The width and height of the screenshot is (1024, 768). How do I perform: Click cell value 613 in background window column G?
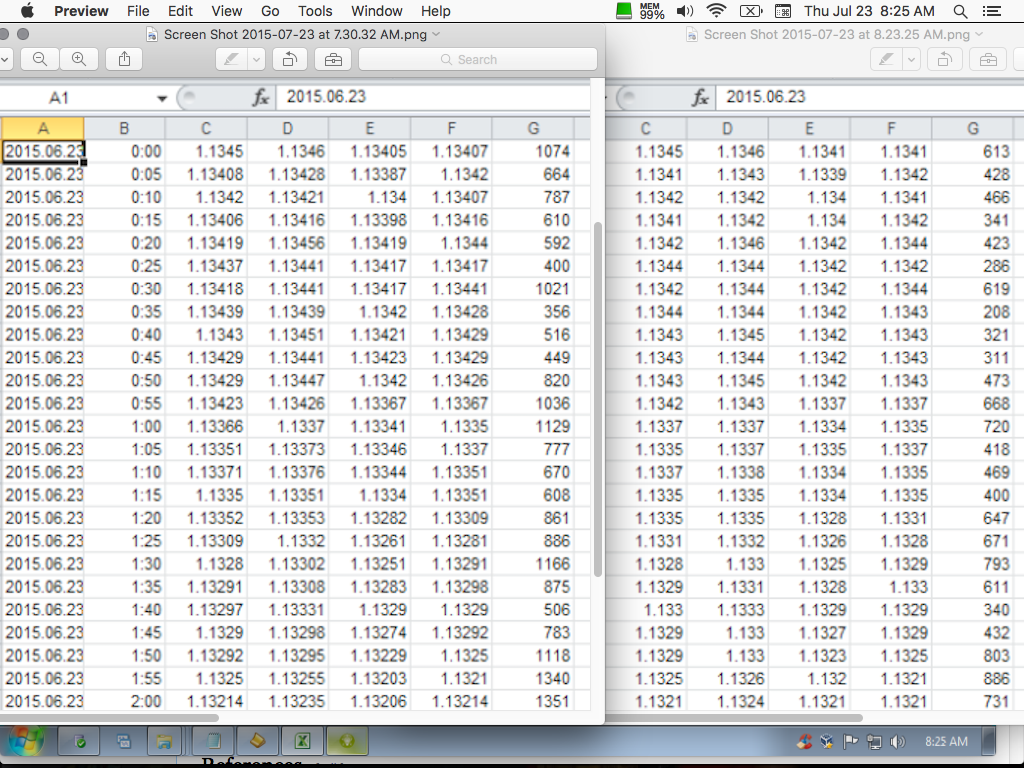pyautogui.click(x=973, y=152)
